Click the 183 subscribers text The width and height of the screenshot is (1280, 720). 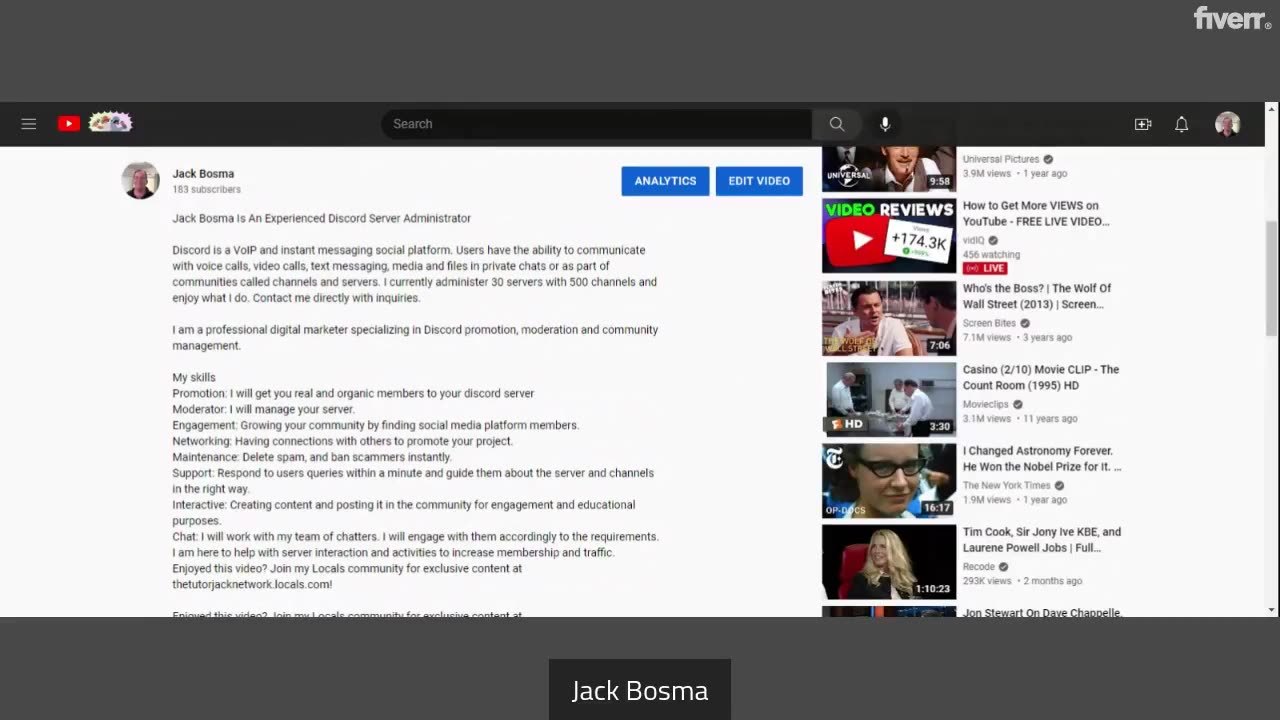(206, 189)
